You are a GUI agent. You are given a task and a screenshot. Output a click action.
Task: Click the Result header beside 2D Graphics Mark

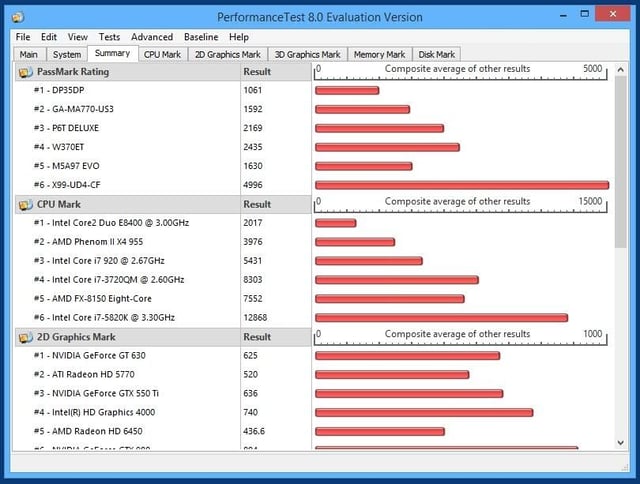(x=276, y=337)
